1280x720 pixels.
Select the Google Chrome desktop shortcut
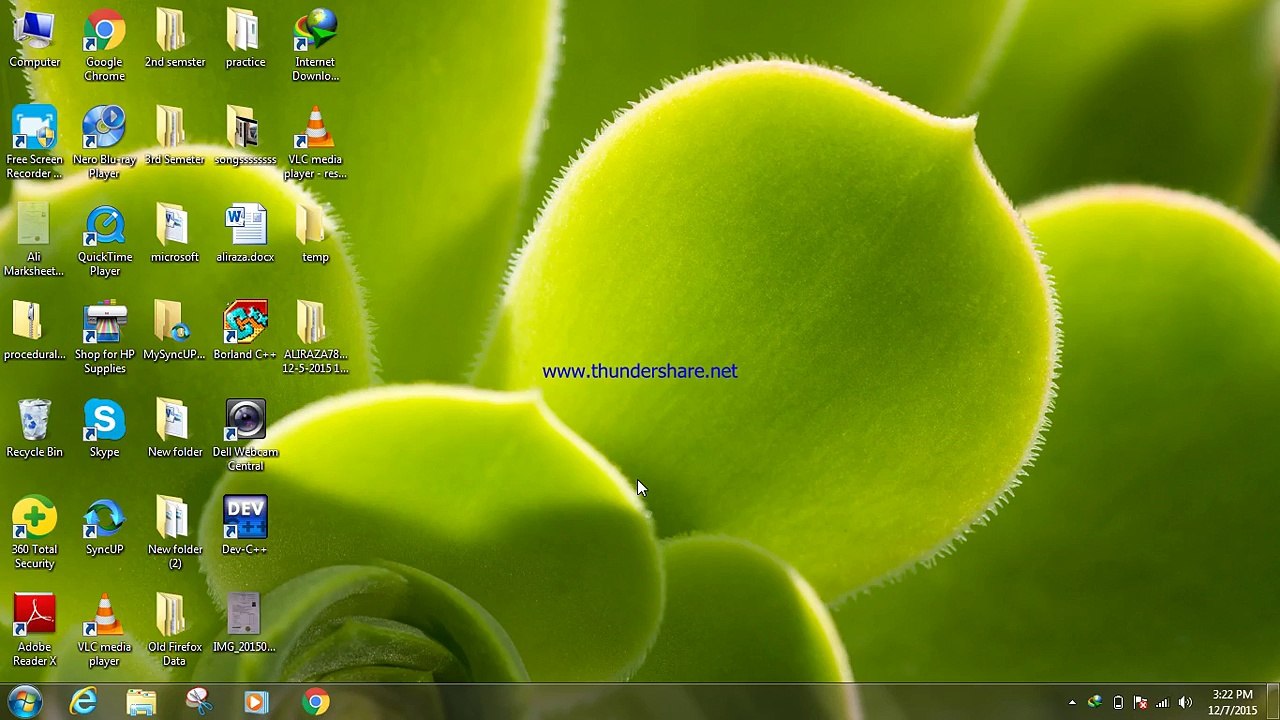(104, 46)
